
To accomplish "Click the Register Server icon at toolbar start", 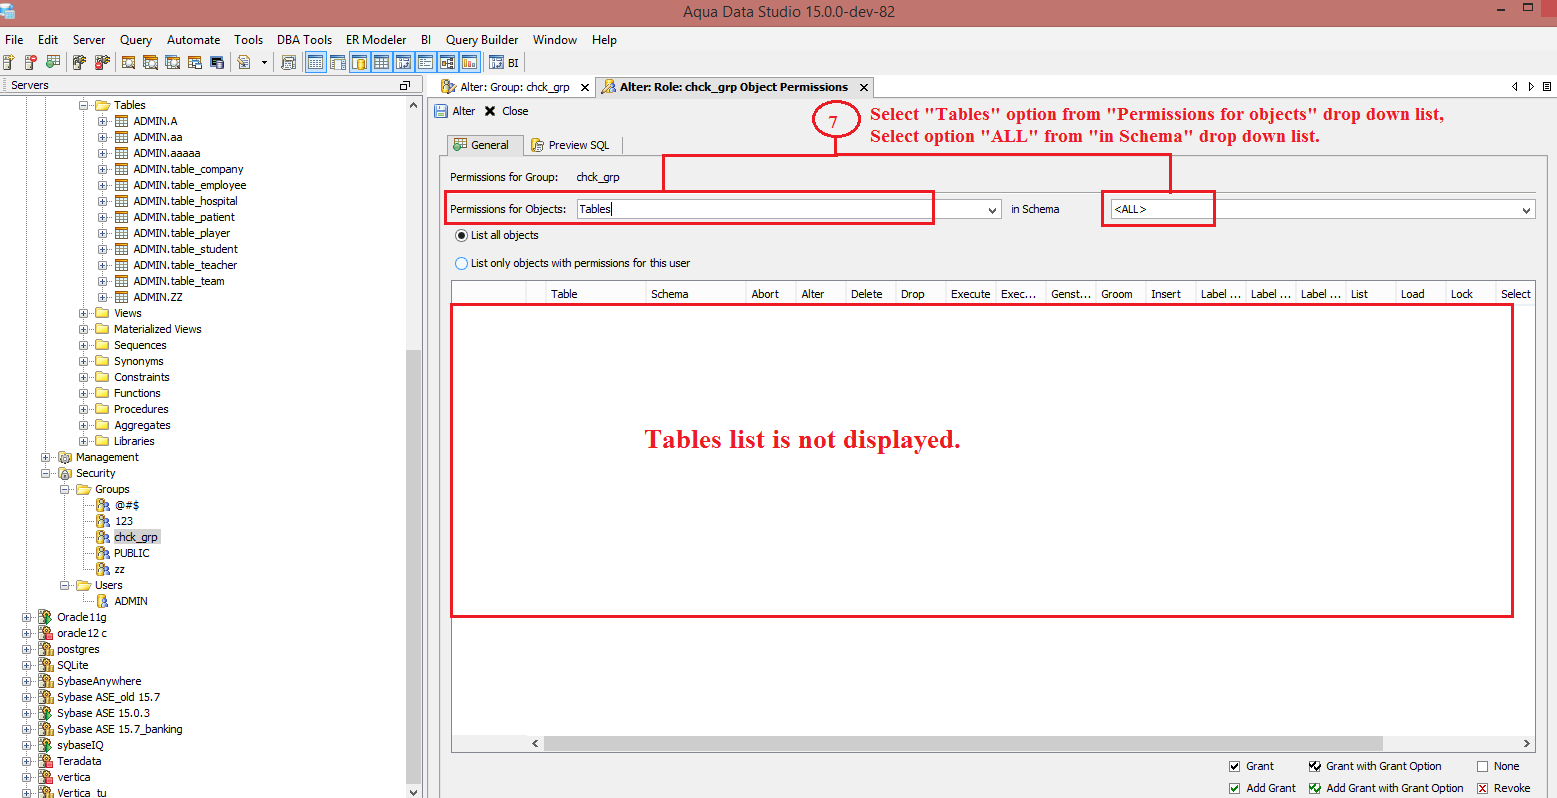I will [9, 62].
